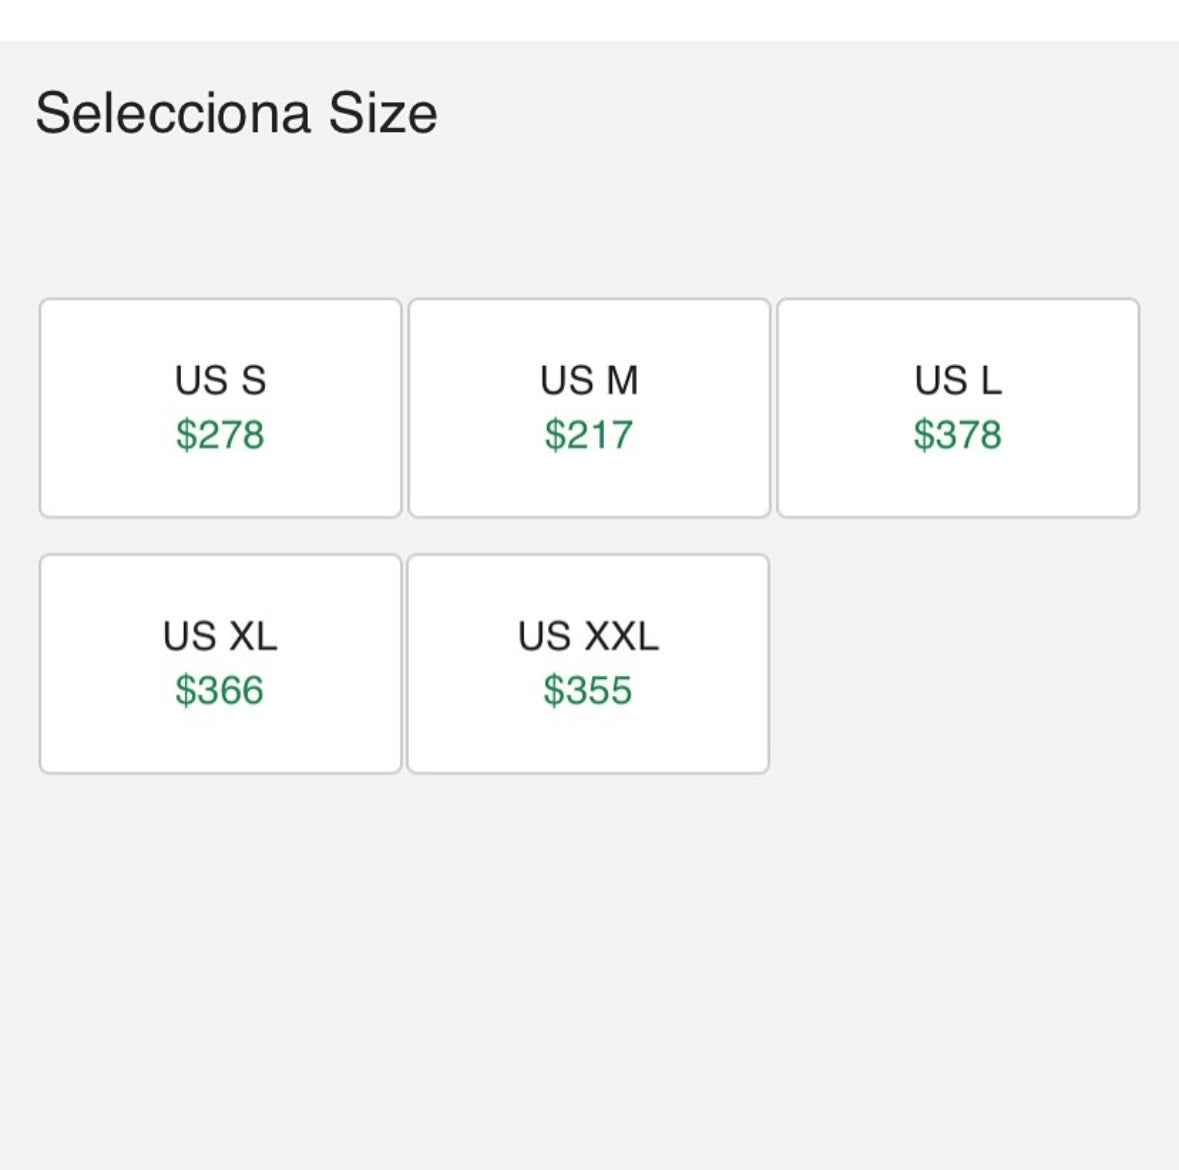1179x1170 pixels.
Task: Click the $366 price text
Action: 220,690
